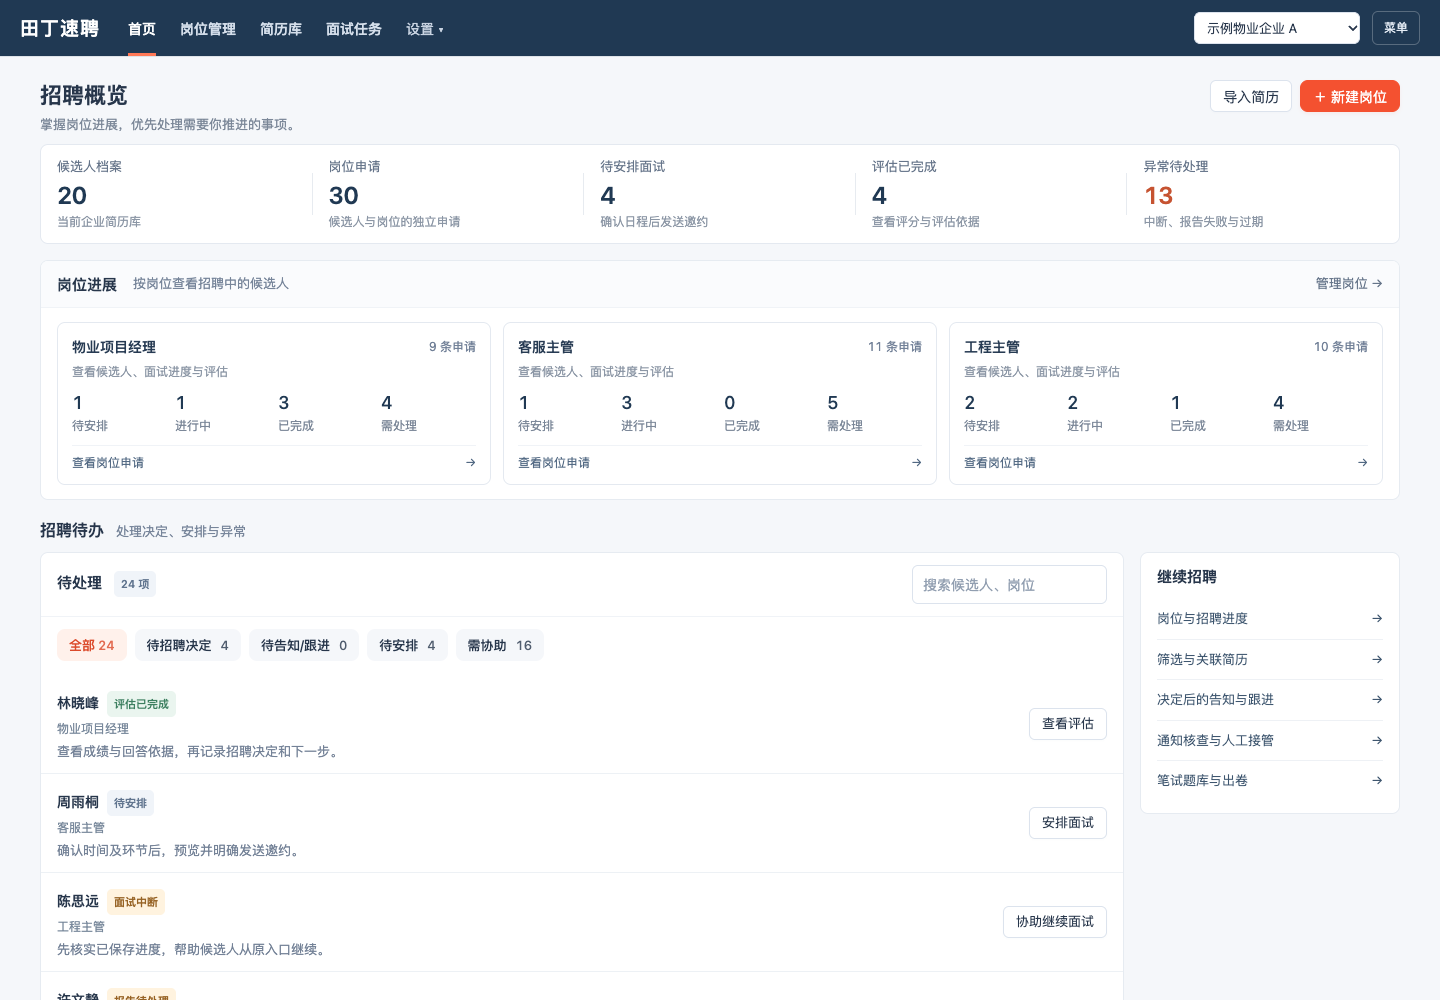
Task: Click 查看评估 for 林晓峰
Action: tap(1068, 724)
